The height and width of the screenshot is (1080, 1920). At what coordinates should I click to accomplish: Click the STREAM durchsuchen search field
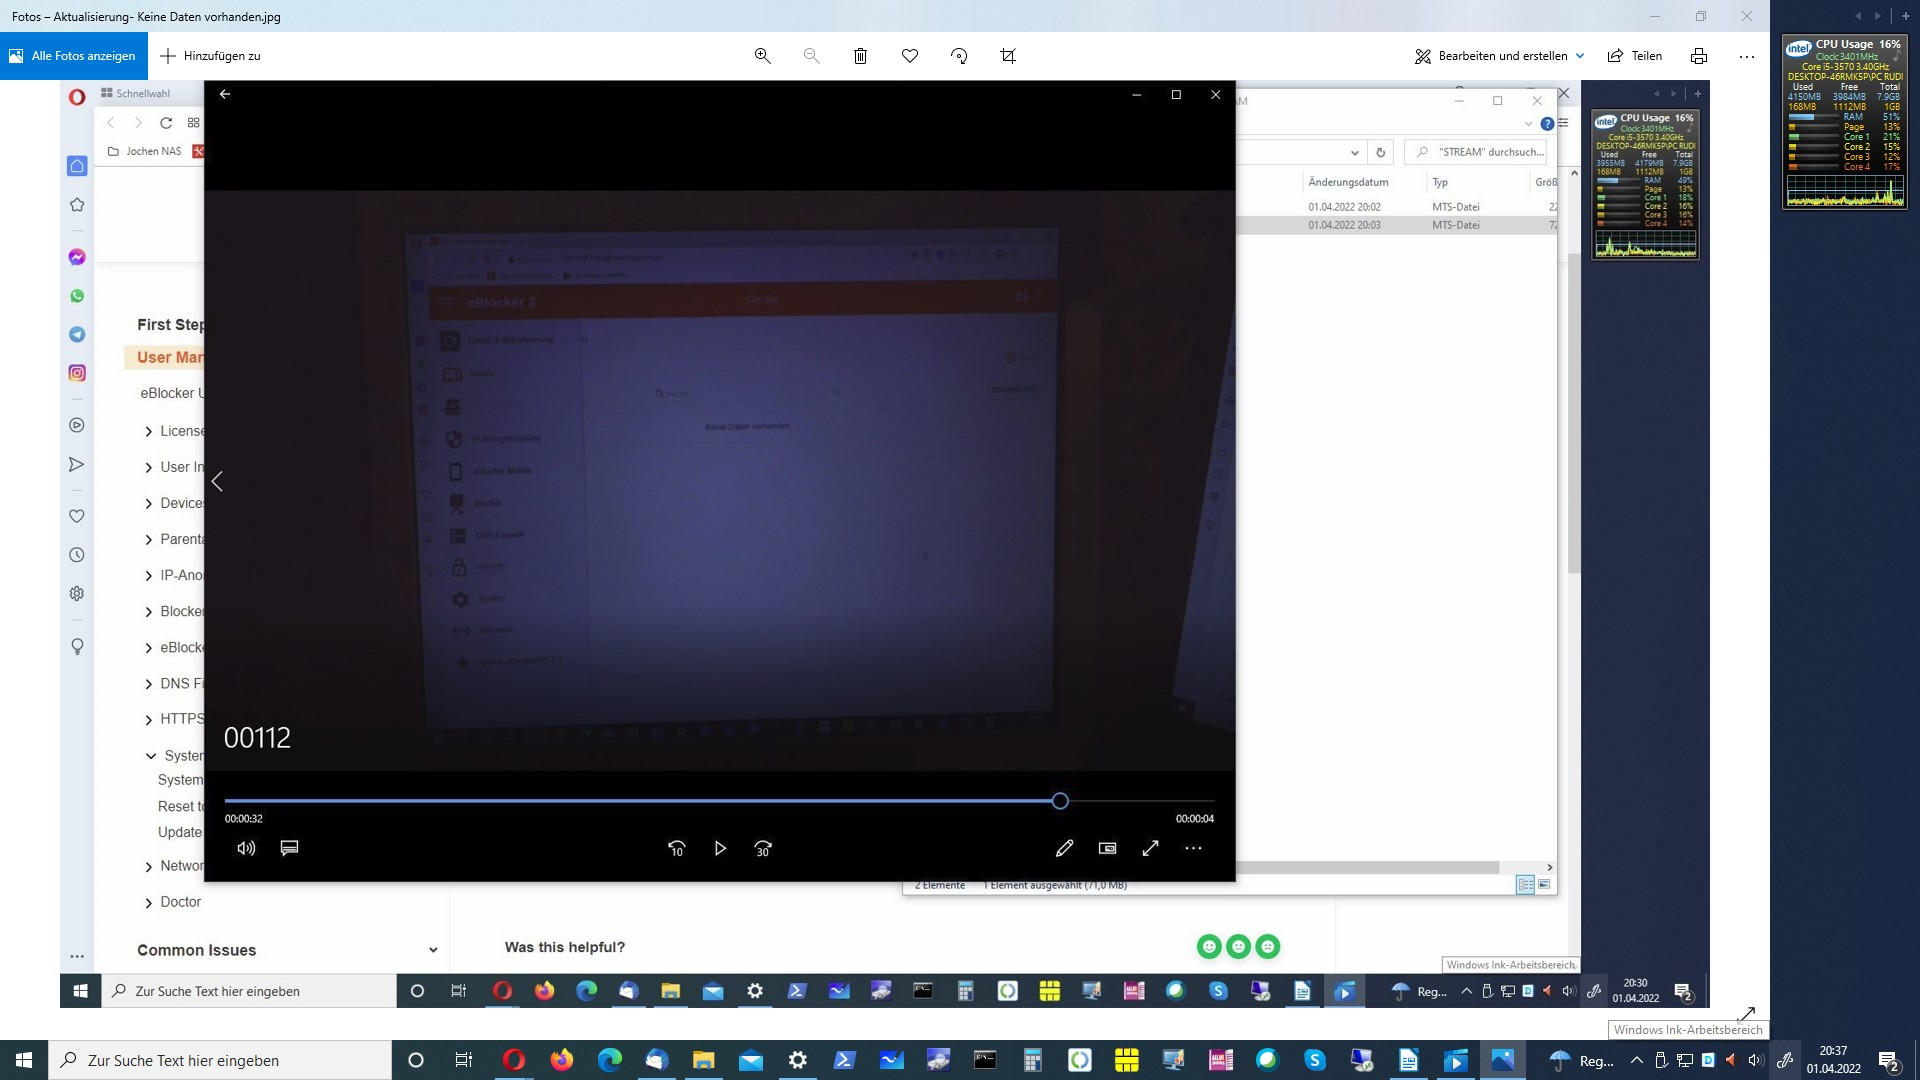(x=1476, y=152)
